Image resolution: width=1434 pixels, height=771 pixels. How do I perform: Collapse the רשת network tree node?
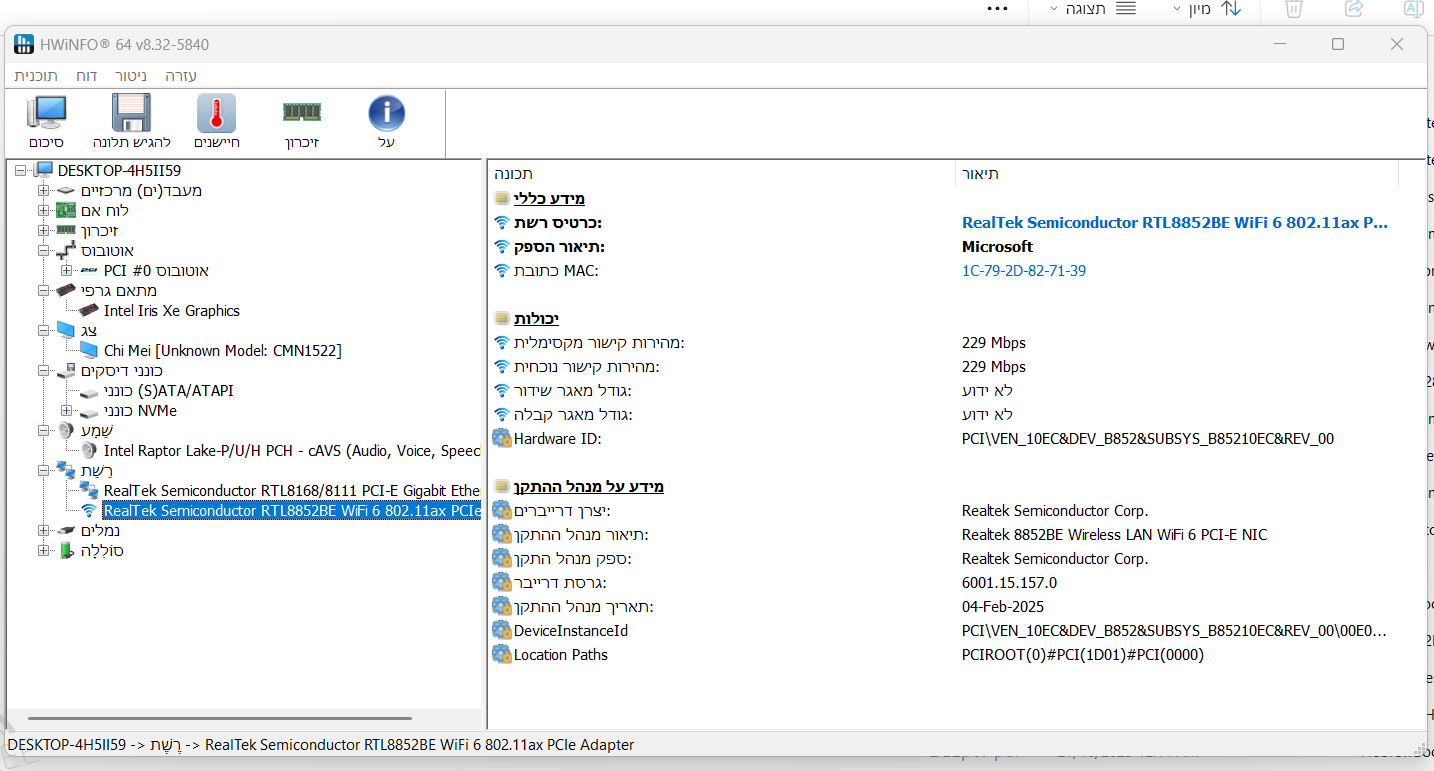click(43, 471)
